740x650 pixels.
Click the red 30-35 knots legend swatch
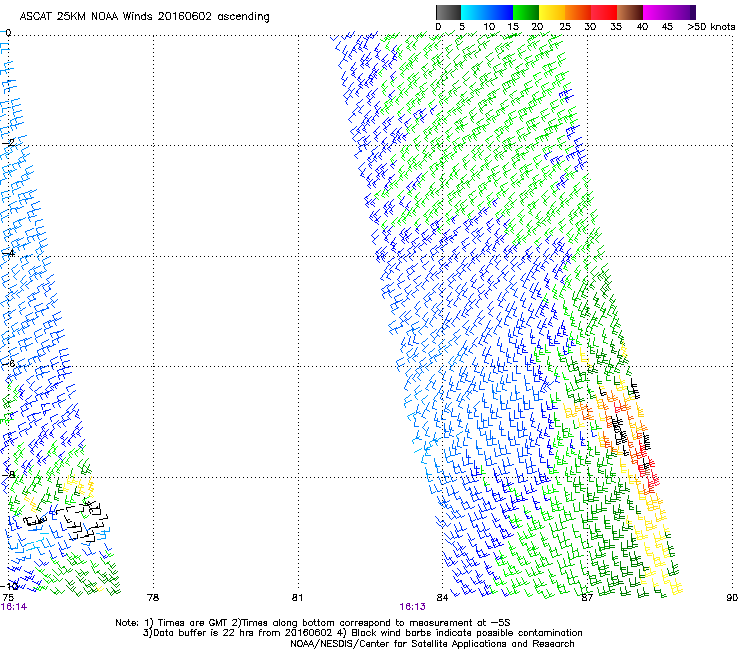click(604, 12)
